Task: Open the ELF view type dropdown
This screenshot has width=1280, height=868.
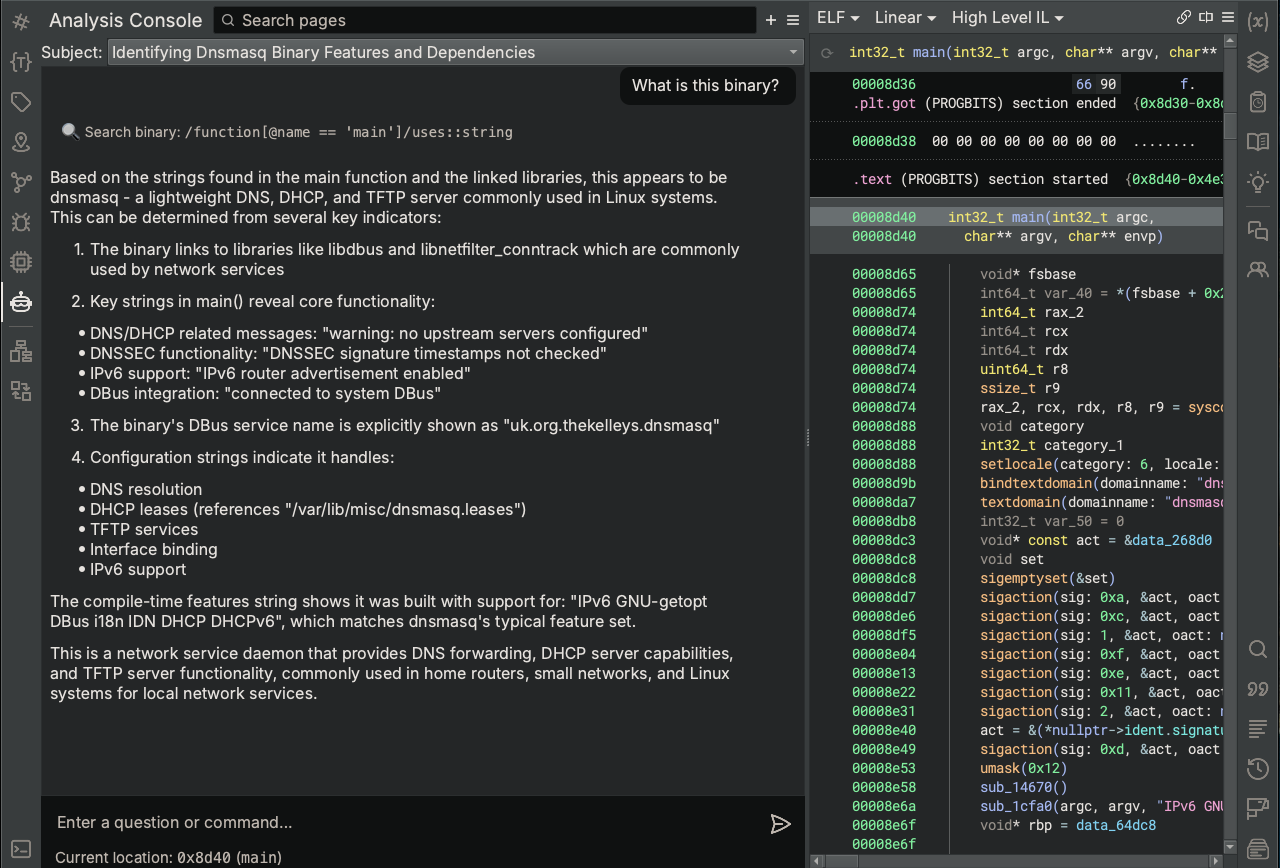Action: 838,18
